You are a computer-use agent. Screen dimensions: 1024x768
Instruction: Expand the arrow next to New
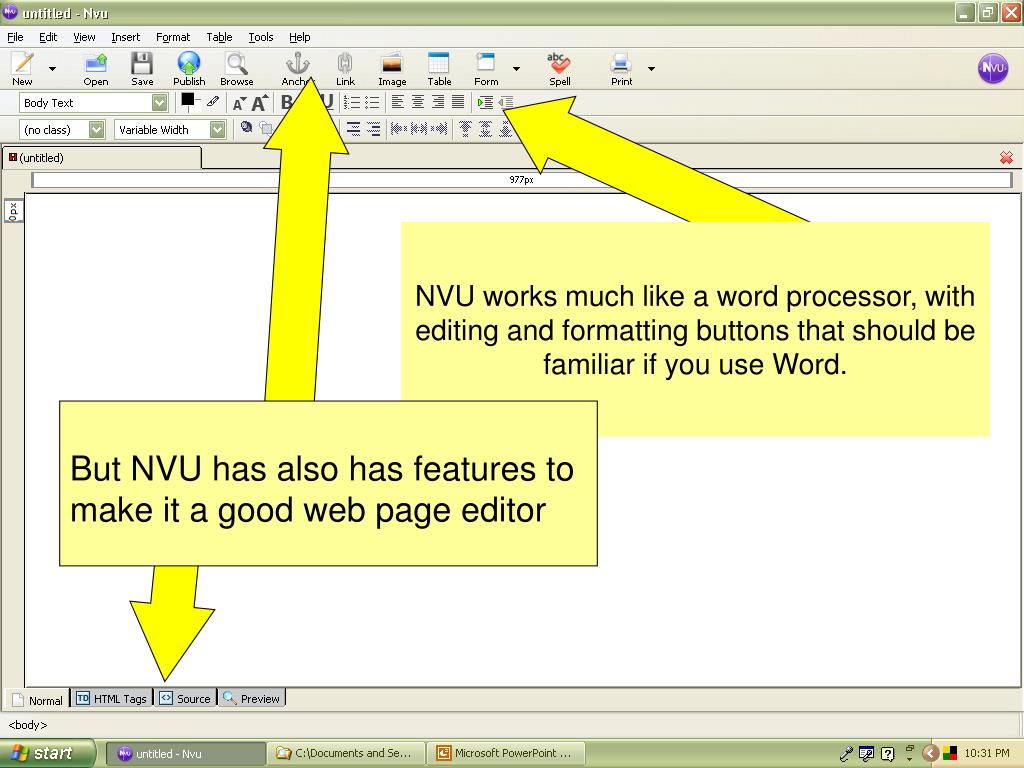click(52, 69)
